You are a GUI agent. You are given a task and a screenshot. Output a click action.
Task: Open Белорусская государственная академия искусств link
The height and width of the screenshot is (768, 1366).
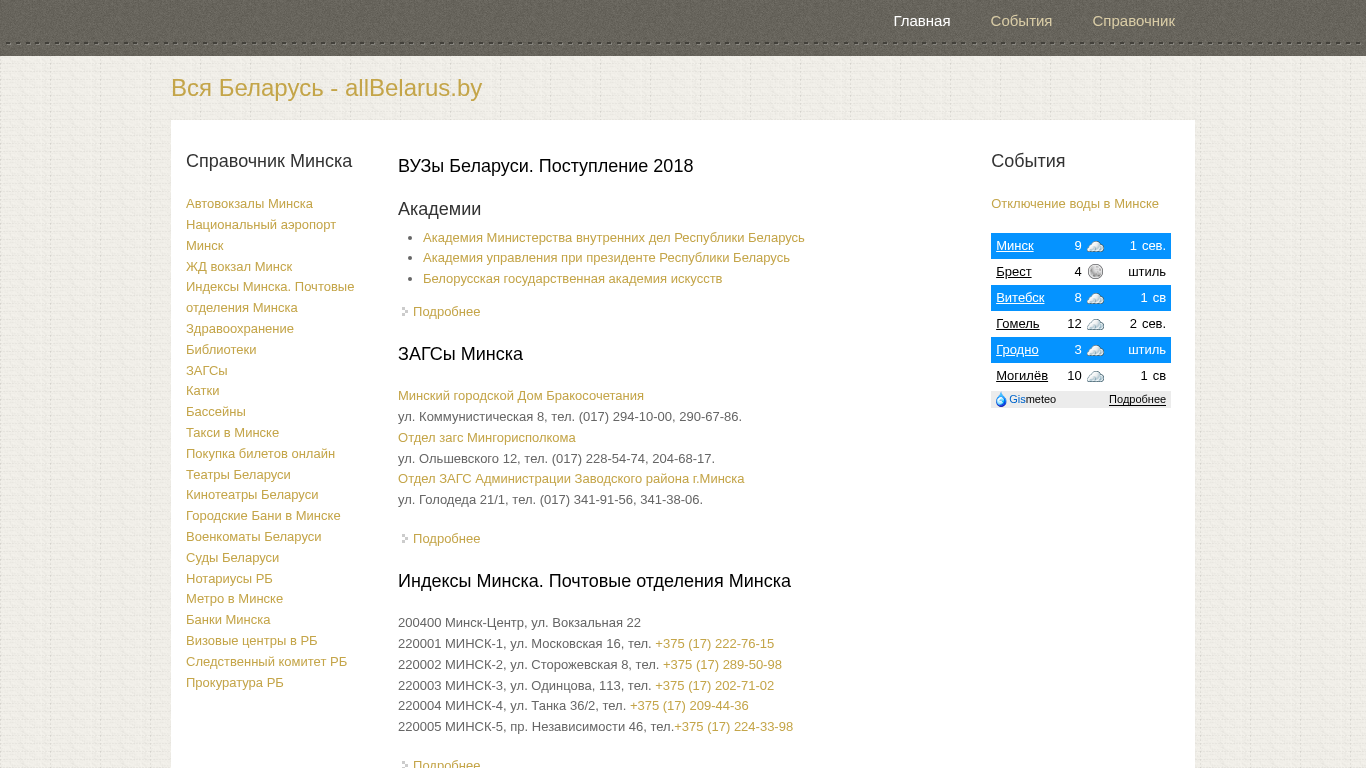(x=572, y=279)
